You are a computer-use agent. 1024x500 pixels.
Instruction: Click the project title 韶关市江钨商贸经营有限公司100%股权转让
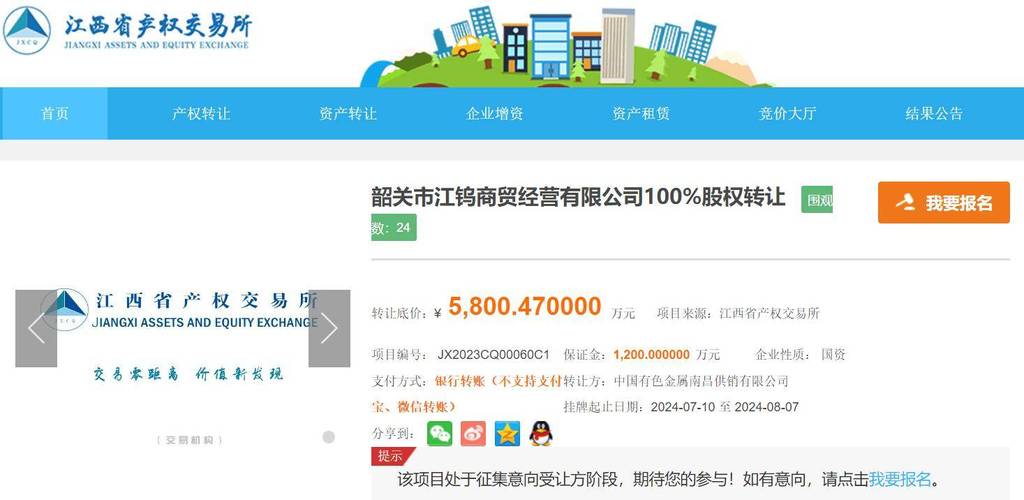579,196
